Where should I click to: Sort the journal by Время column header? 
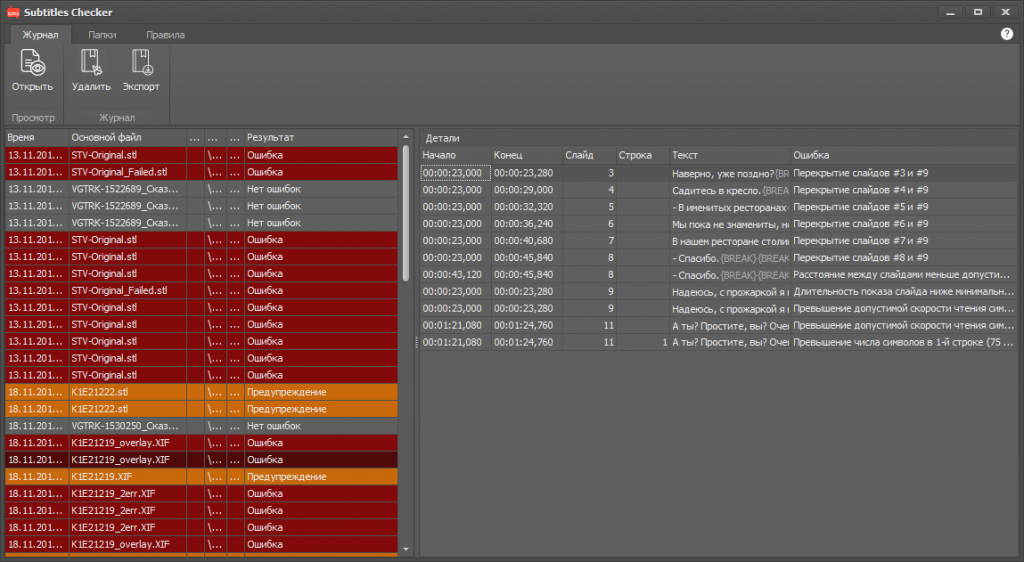click(35, 137)
